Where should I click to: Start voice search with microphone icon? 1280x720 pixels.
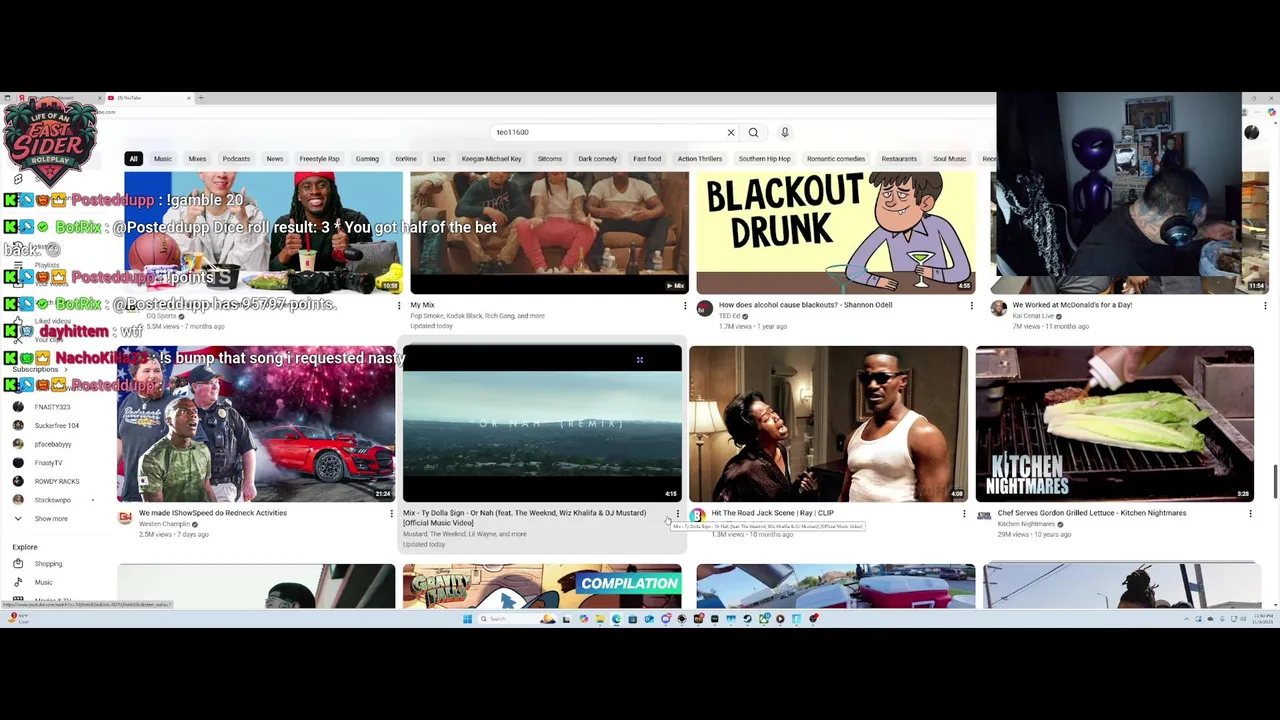click(x=785, y=132)
